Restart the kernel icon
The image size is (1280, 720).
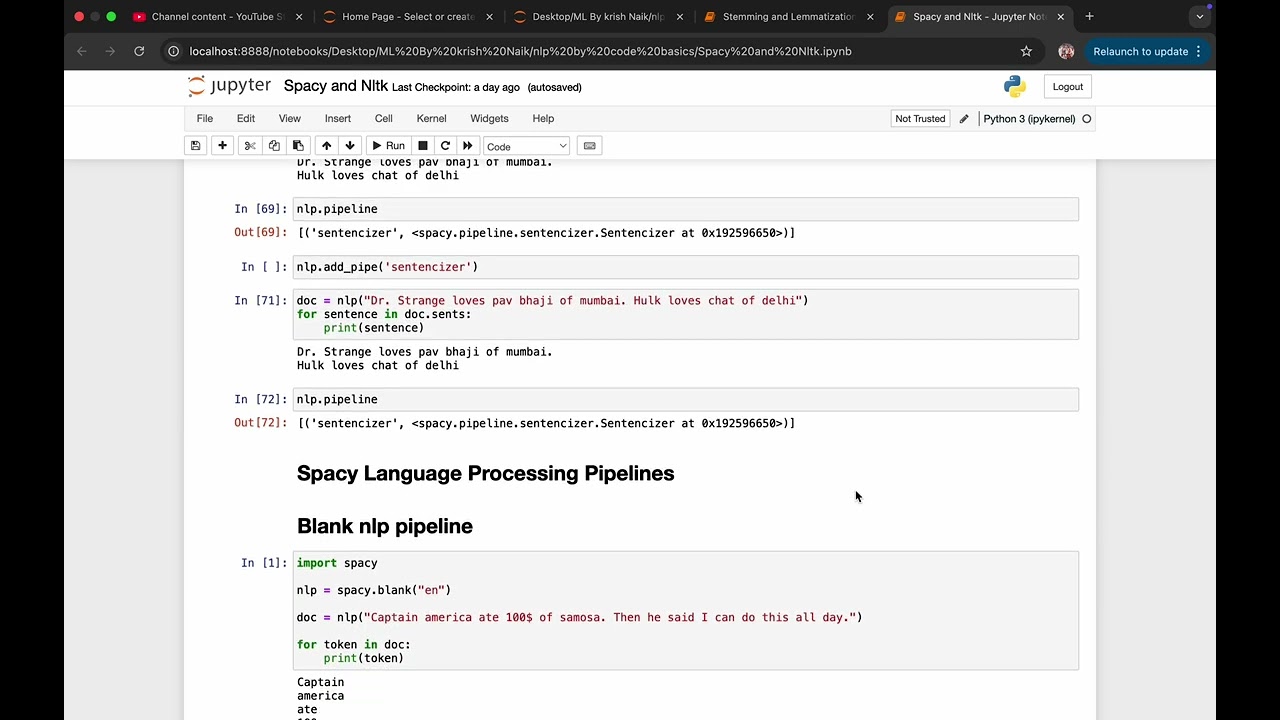click(446, 146)
